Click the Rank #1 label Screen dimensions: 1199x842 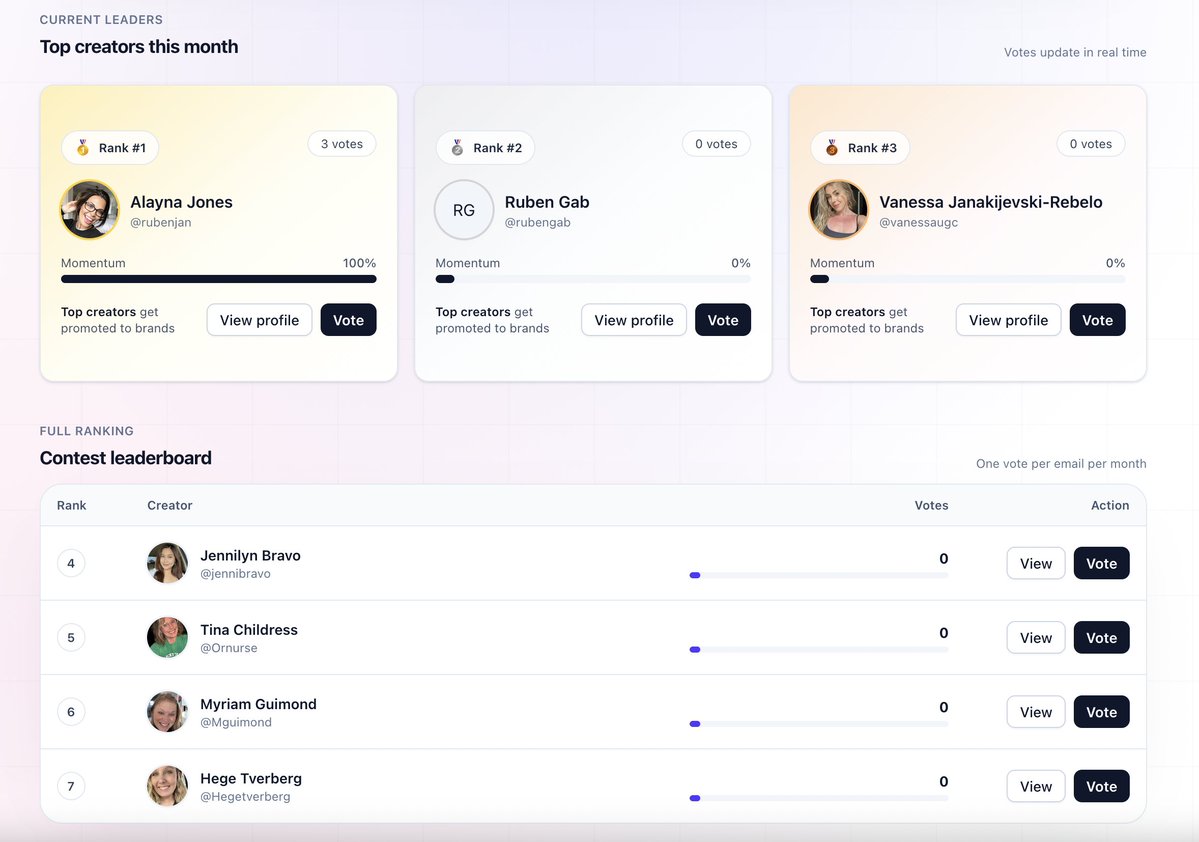click(x=122, y=148)
